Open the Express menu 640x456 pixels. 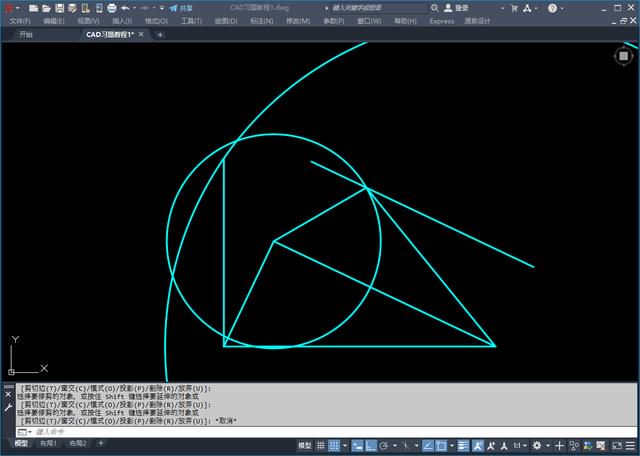pyautogui.click(x=442, y=21)
